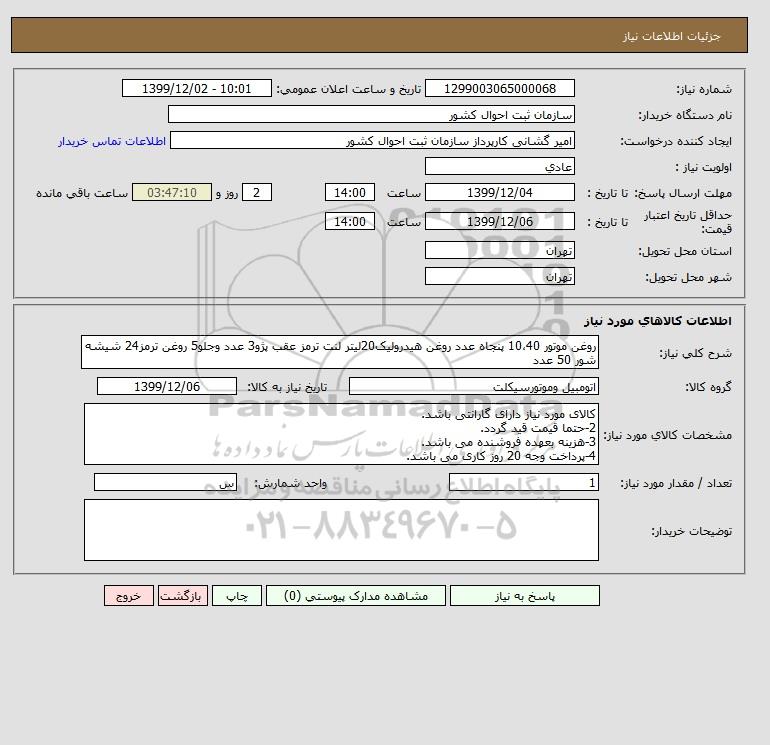The width and height of the screenshot is (770, 745).
Task: Select the شماره نیاز field 1299003065000068
Action: [499, 89]
